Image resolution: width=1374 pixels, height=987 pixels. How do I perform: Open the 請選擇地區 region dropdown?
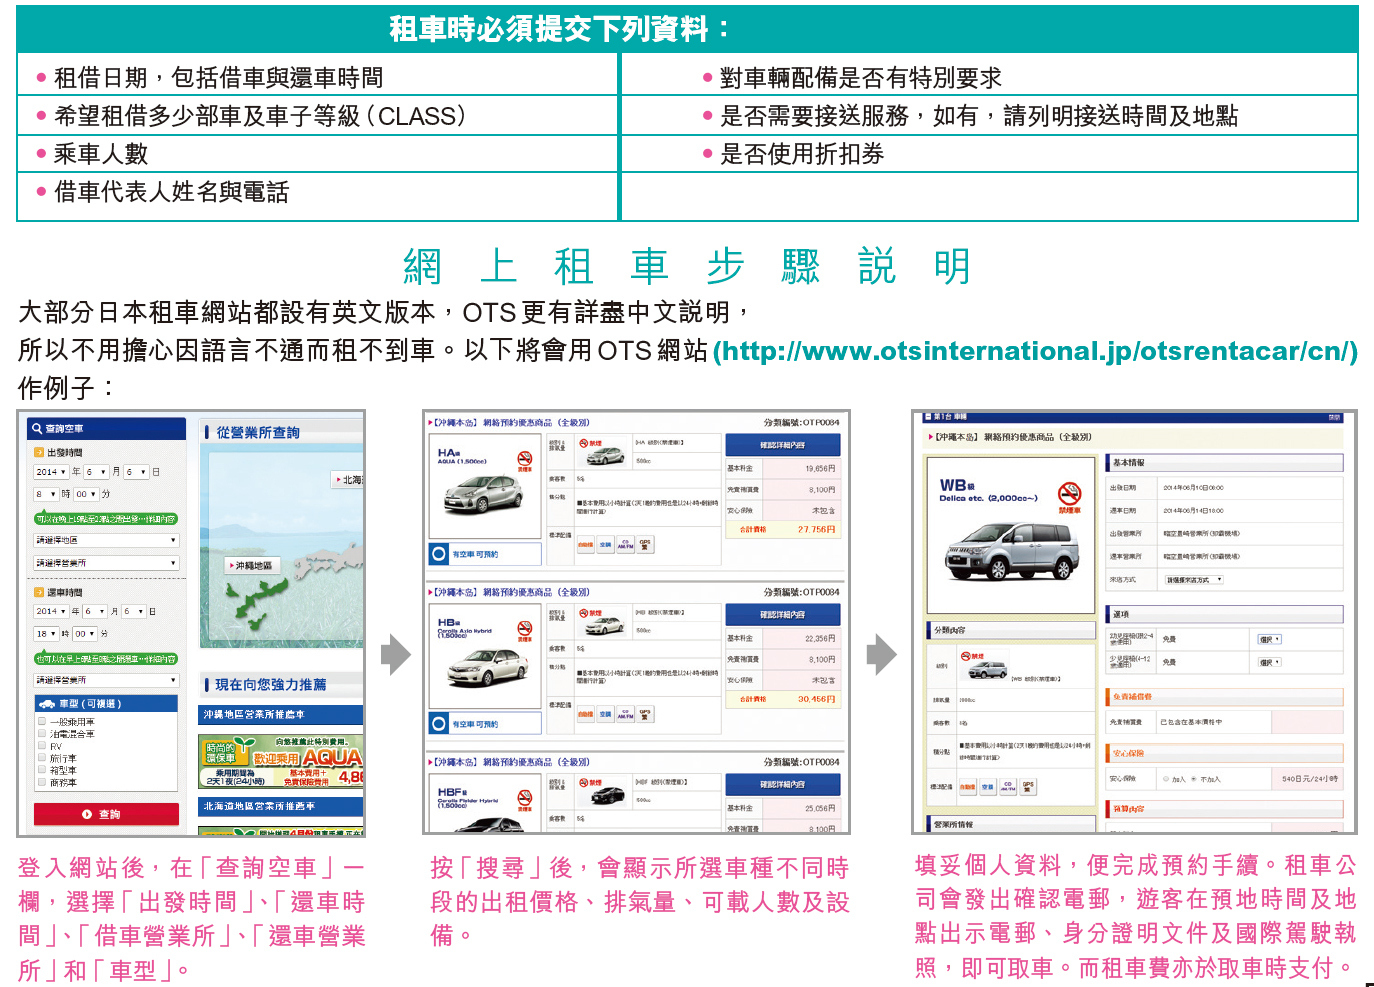point(106,540)
